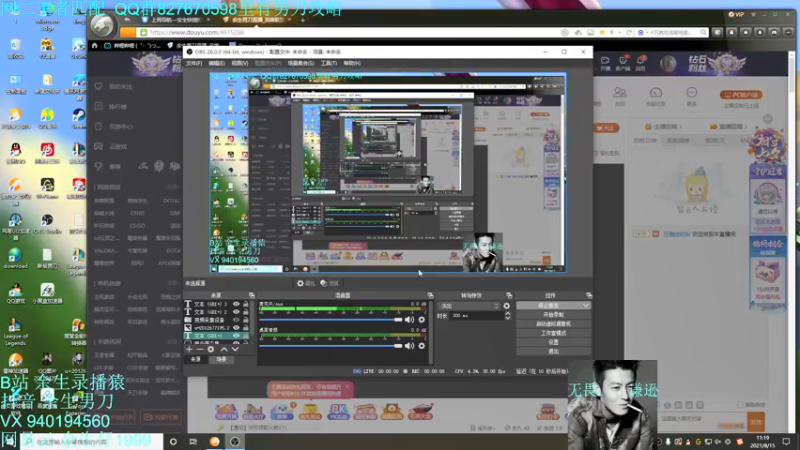Toggle lock on text (GDI+) 3 source
Viewport: 800px width, 450px height.
245,304
